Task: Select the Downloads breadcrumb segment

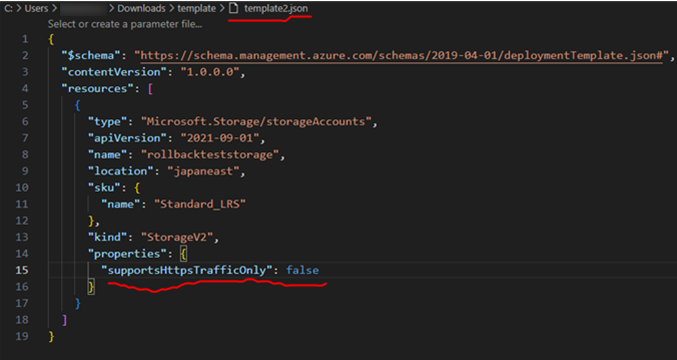Action: pos(141,8)
